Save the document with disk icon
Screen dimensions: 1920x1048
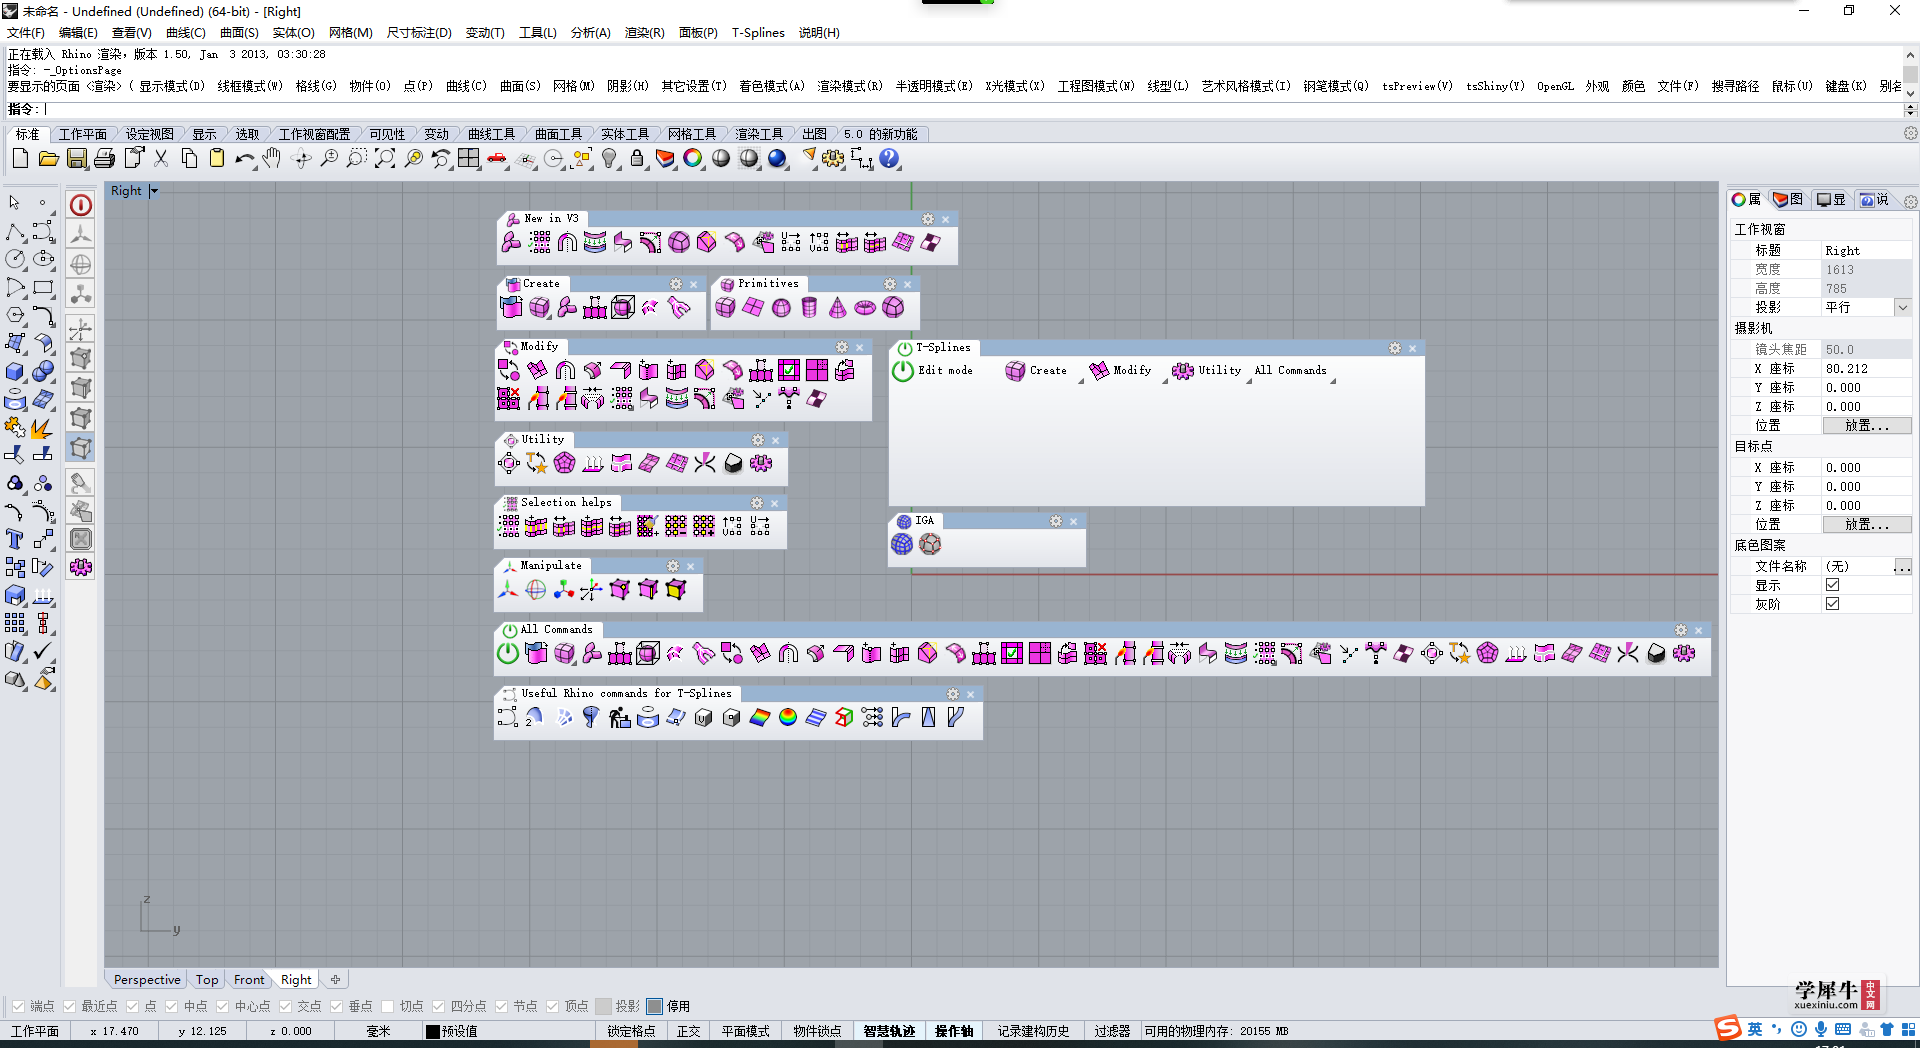[x=76, y=158]
